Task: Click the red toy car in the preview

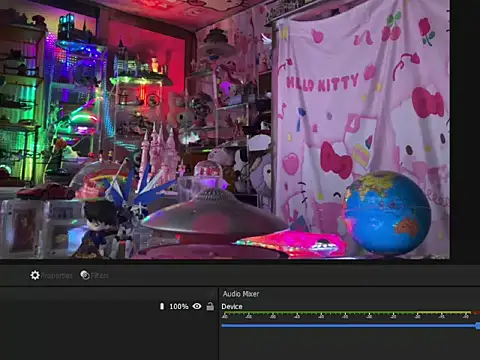Action: click(x=46, y=191)
